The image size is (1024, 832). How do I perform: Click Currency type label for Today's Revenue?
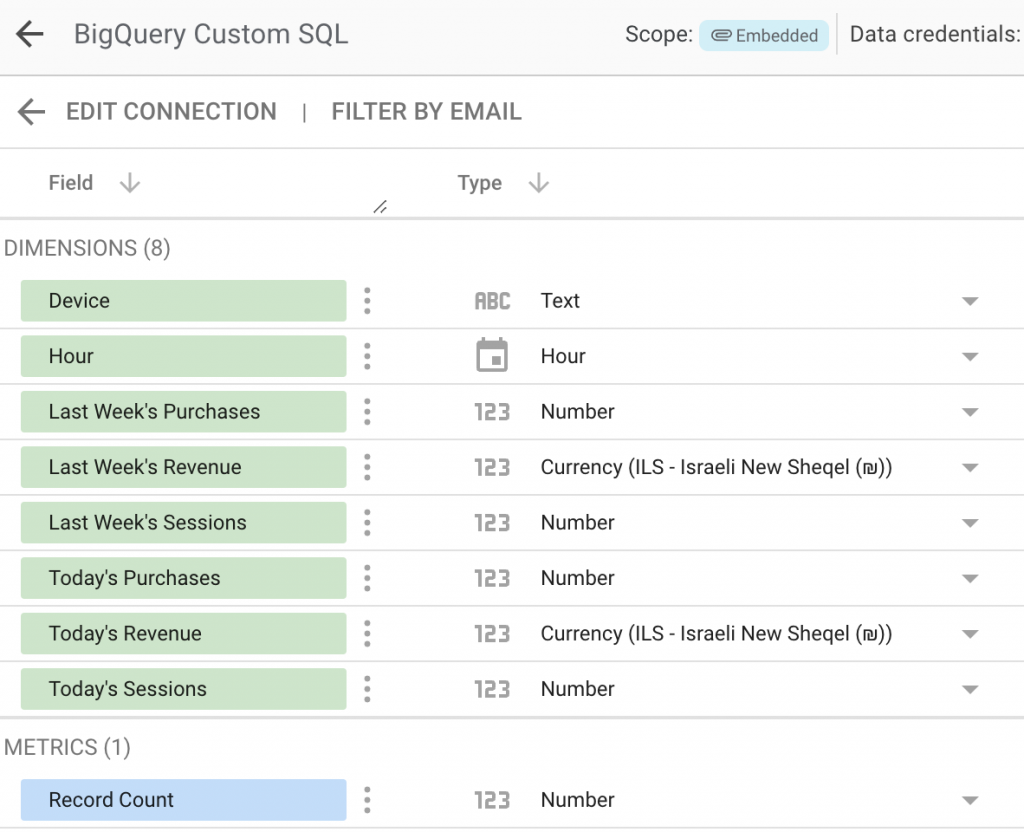716,634
